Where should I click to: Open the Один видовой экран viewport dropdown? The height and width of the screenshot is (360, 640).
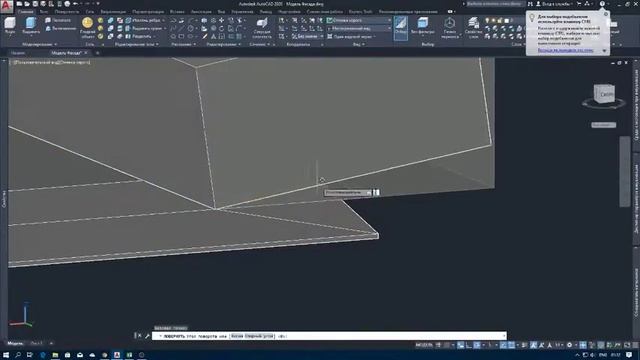(351, 37)
